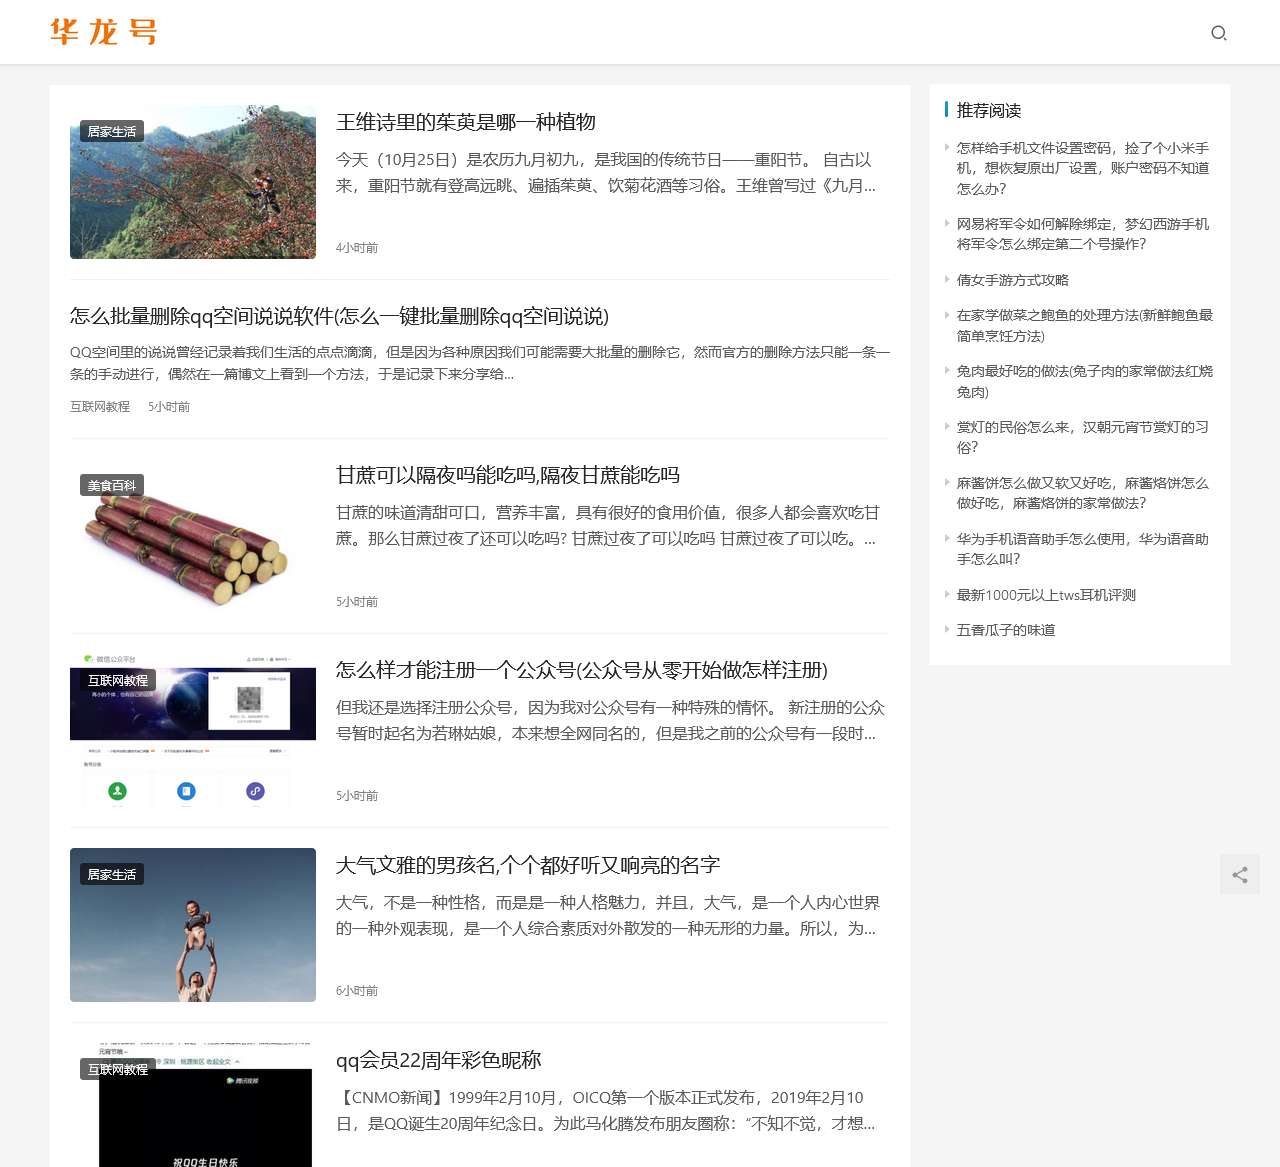Select 美食百科 tag on sugarcane image
The width and height of the screenshot is (1280, 1167).
pyautogui.click(x=112, y=485)
